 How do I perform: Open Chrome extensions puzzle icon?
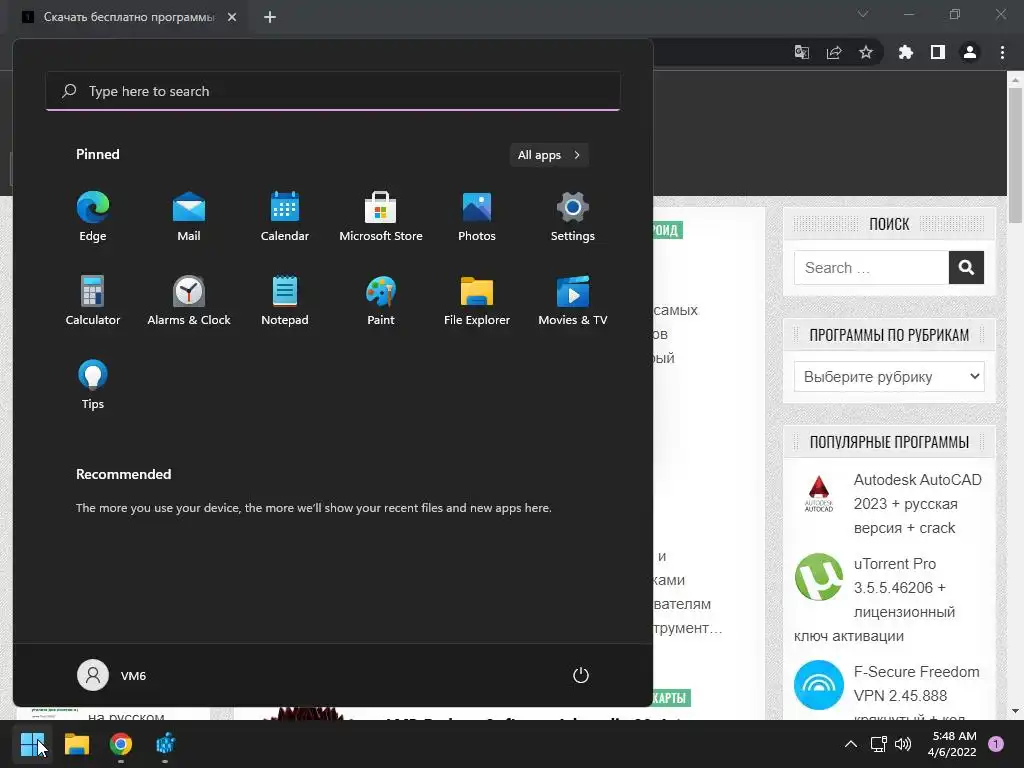(x=906, y=52)
